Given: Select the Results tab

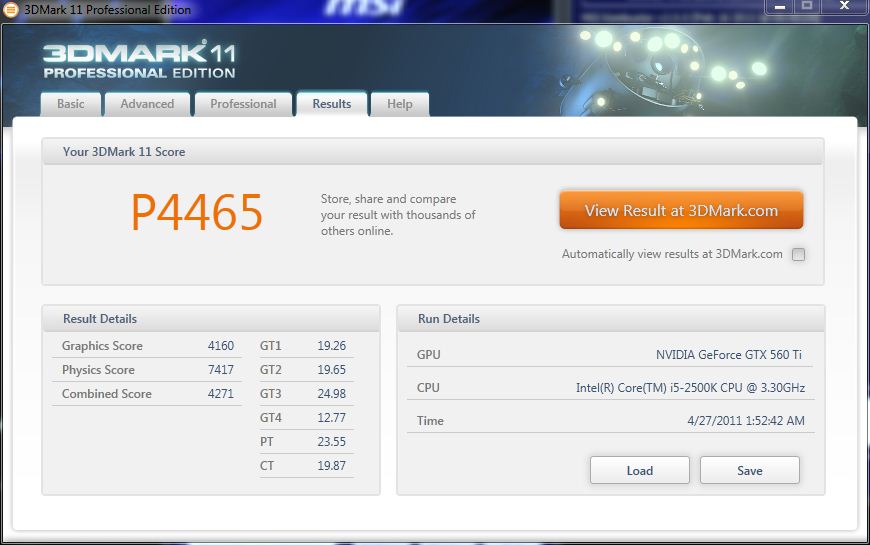Looking at the screenshot, I should pyautogui.click(x=332, y=104).
